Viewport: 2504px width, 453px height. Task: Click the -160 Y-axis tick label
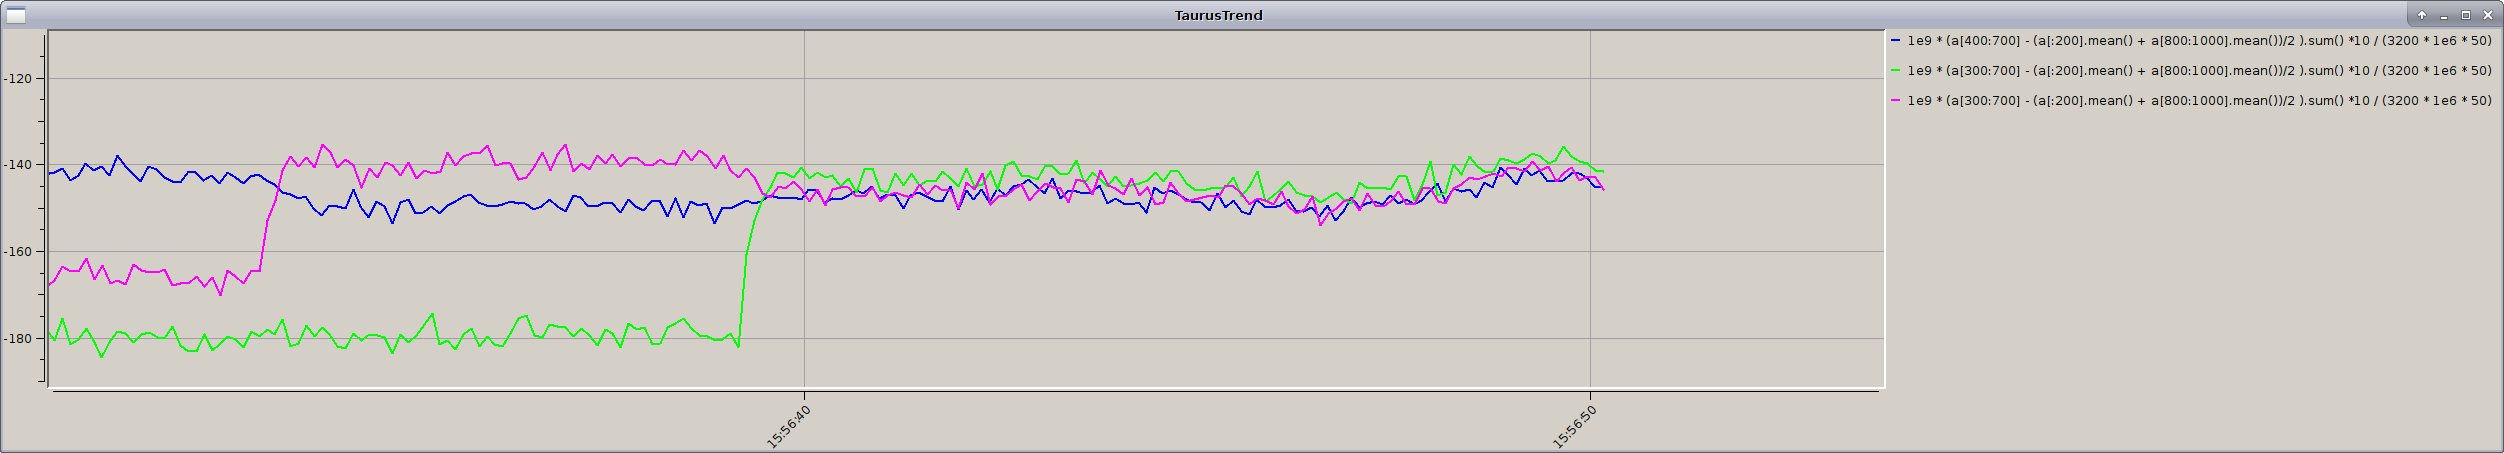(18, 252)
